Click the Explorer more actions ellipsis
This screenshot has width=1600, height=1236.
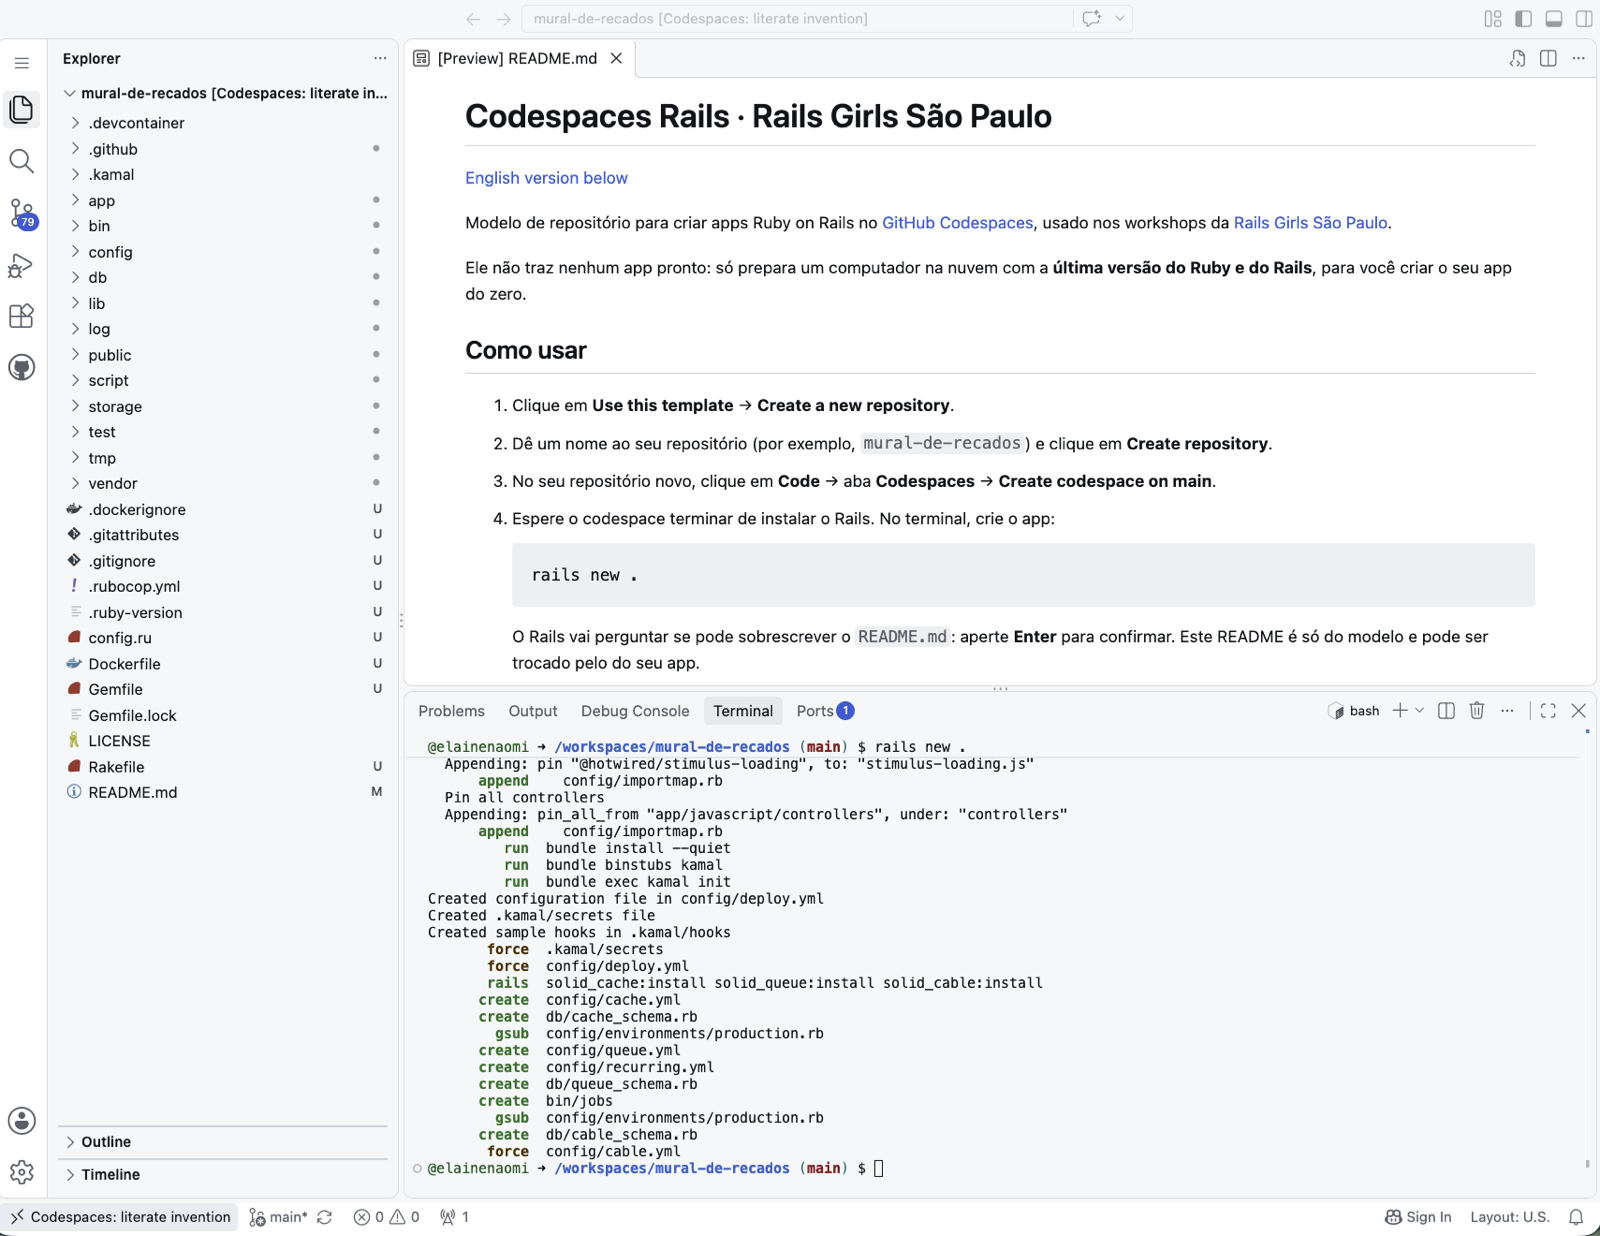pos(380,58)
